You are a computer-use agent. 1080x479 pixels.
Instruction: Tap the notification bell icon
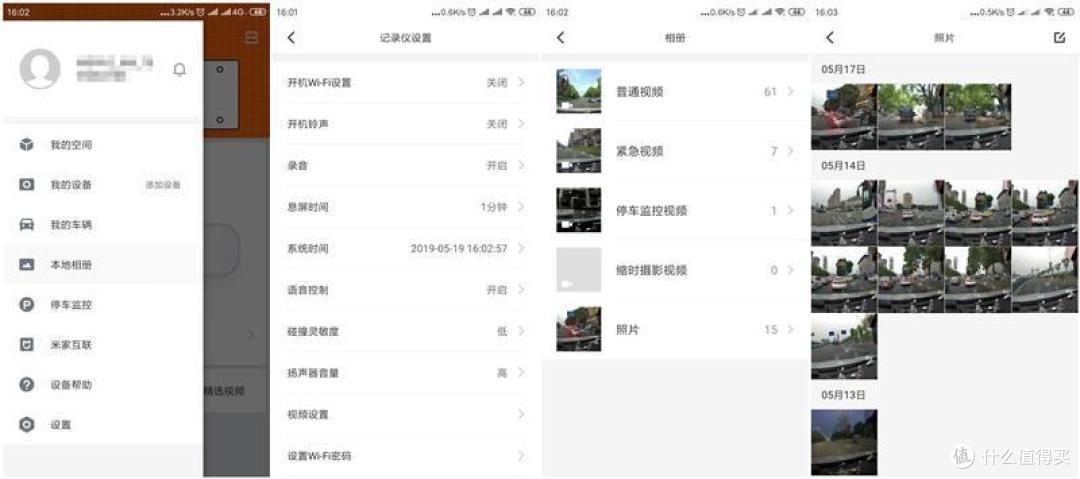179,70
